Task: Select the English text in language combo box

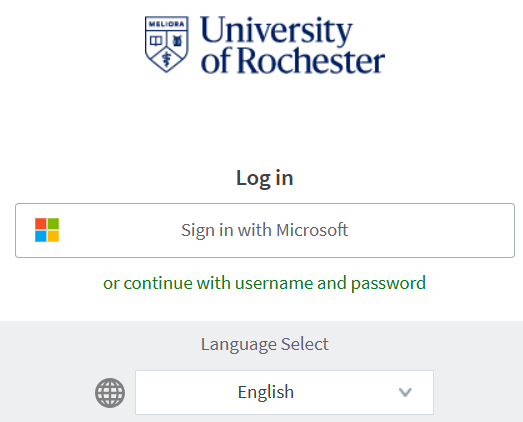Action: pos(266,392)
